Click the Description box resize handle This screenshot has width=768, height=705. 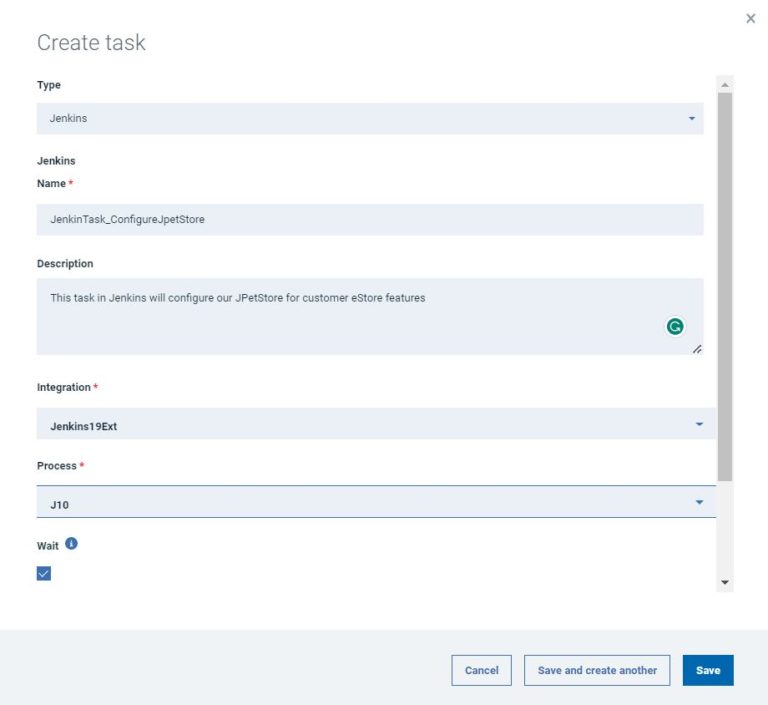click(696, 348)
